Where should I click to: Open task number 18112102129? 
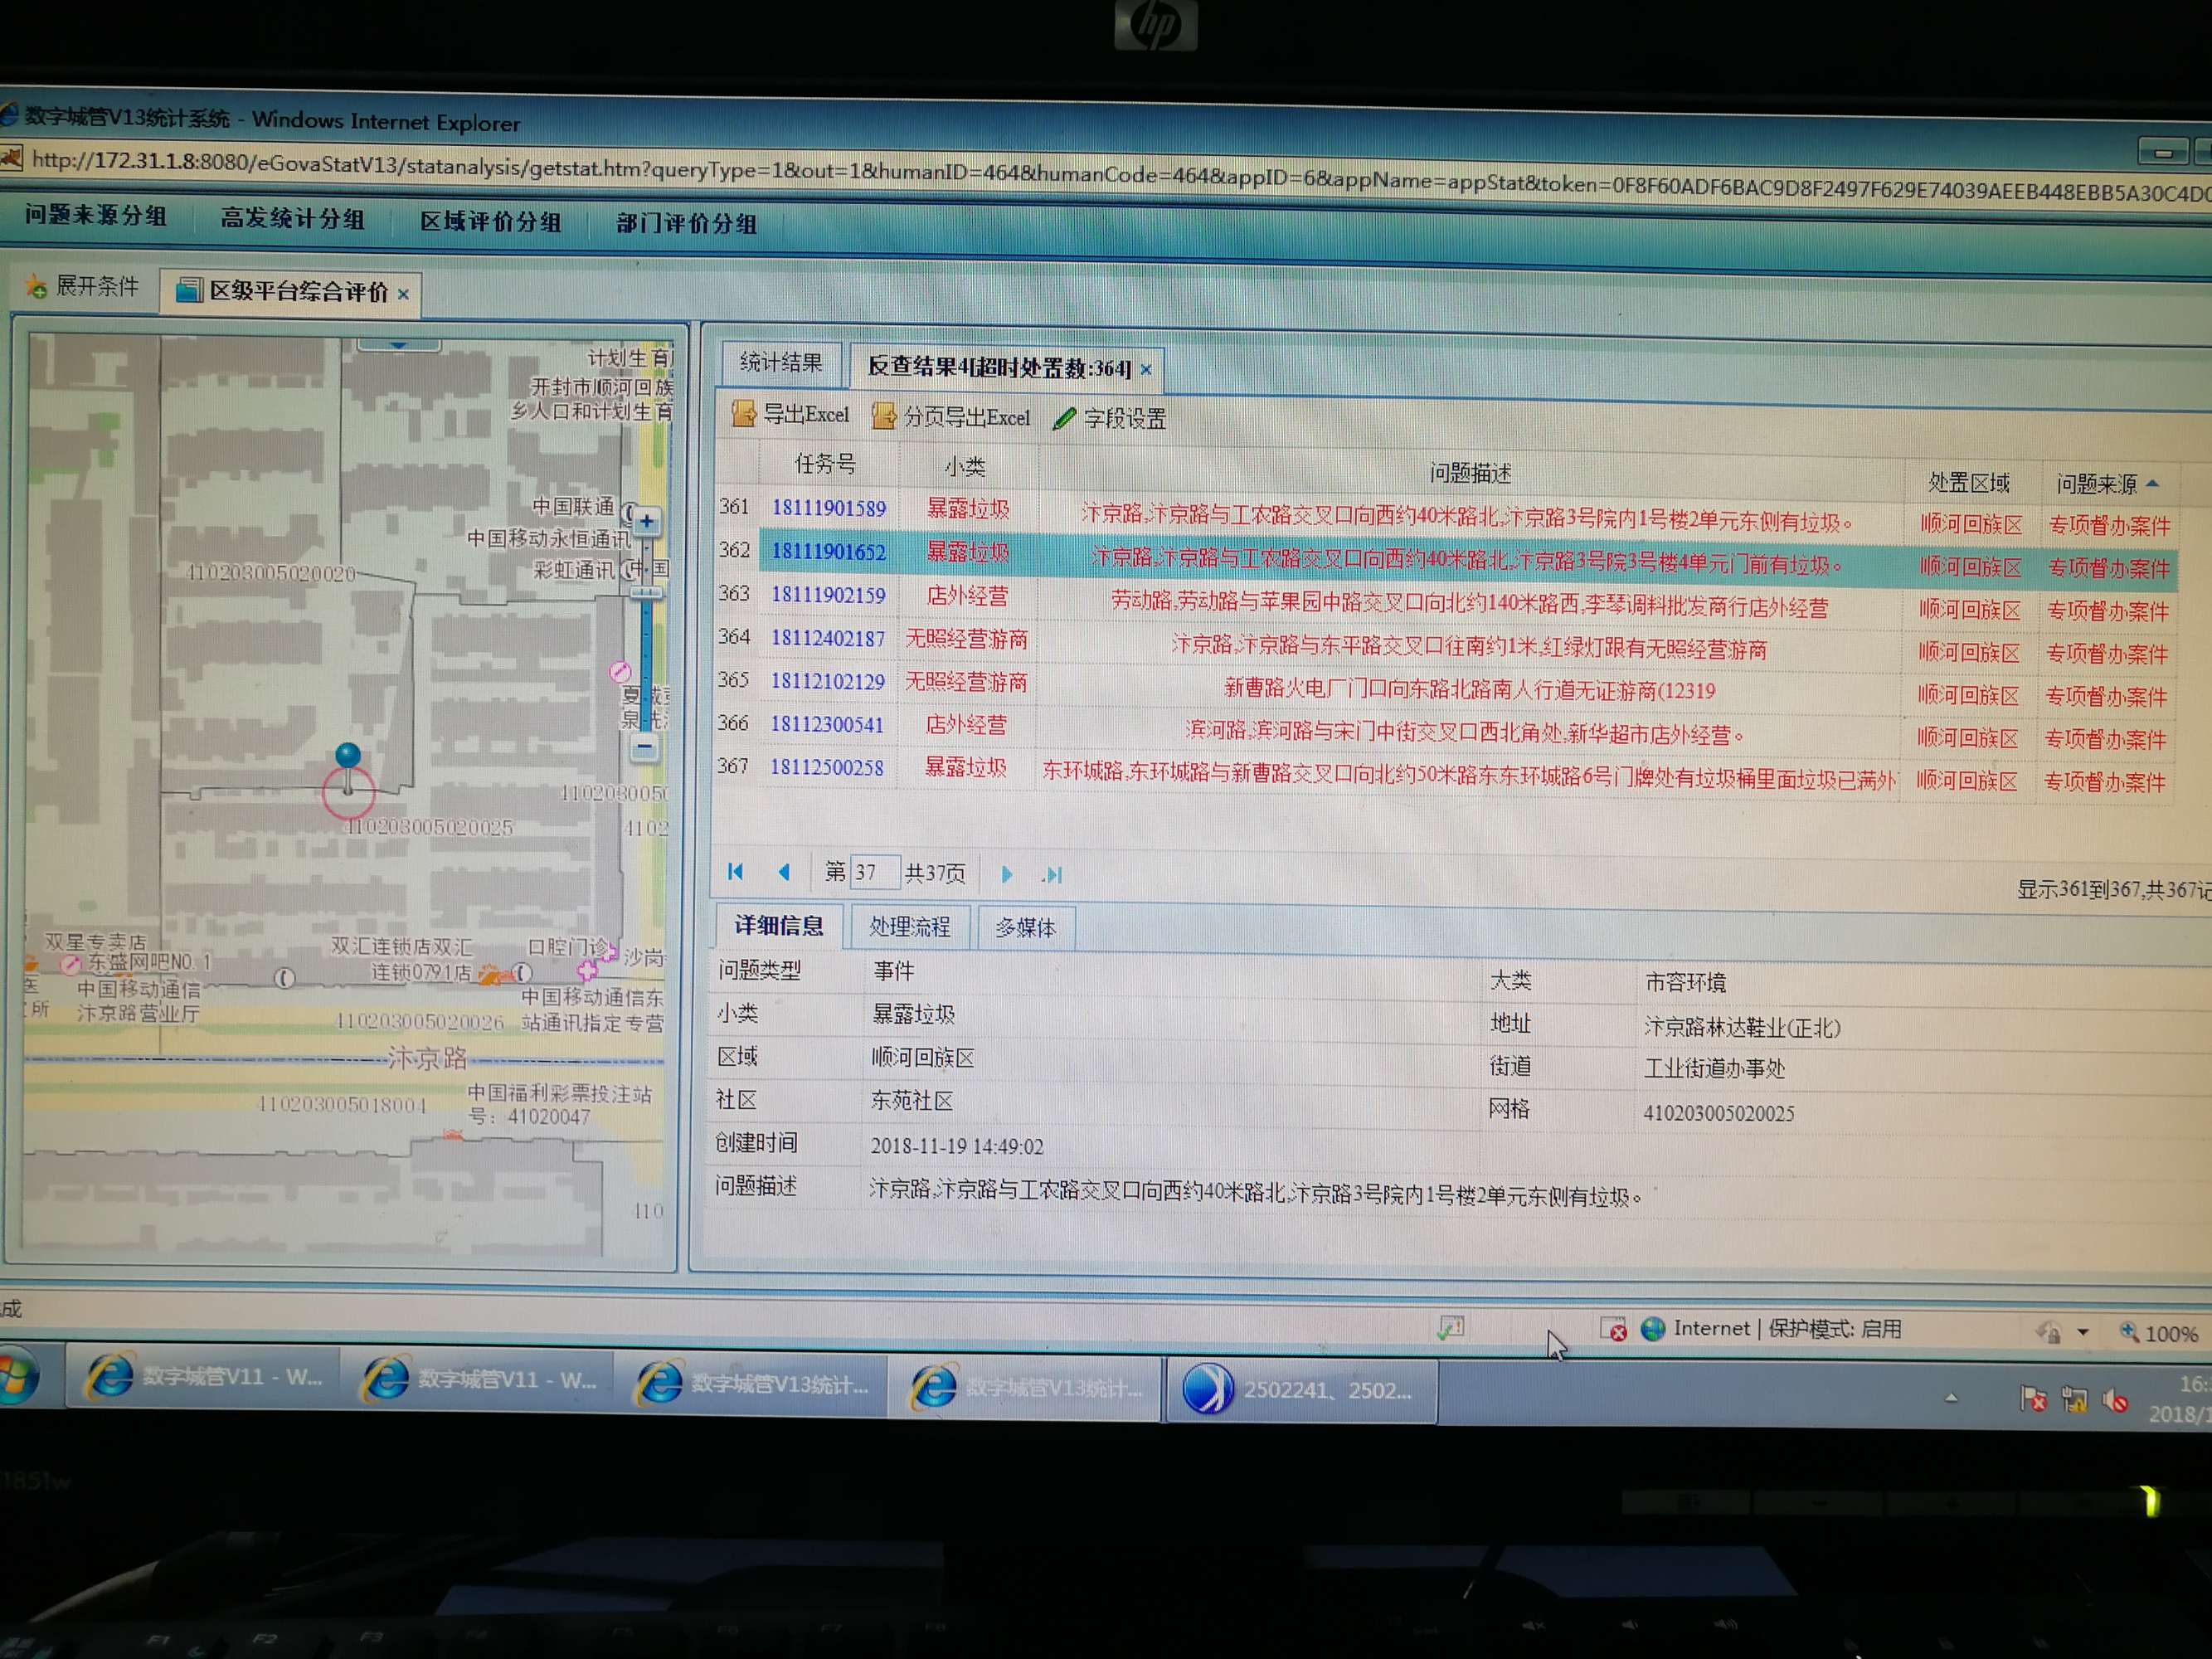[x=827, y=681]
